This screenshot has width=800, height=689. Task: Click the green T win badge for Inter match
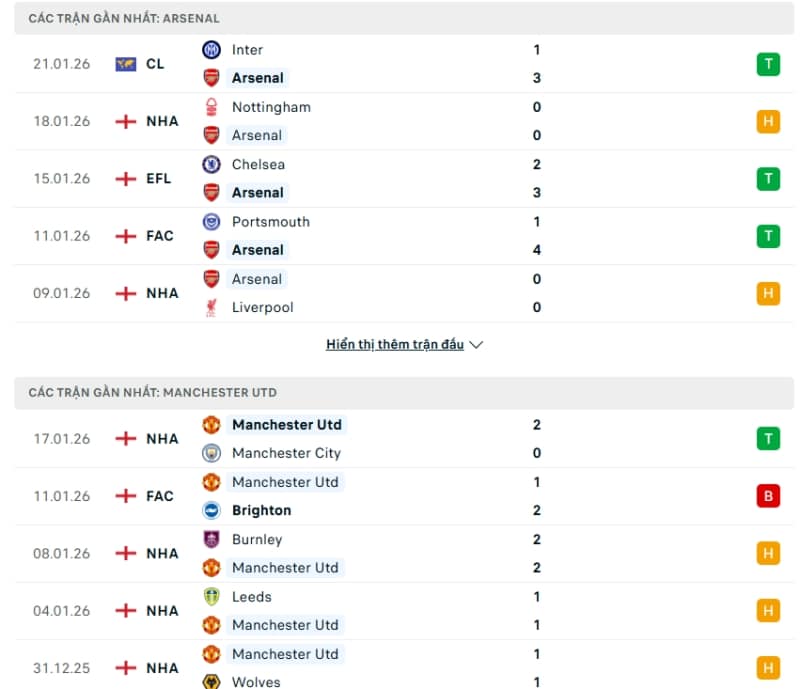tap(768, 63)
